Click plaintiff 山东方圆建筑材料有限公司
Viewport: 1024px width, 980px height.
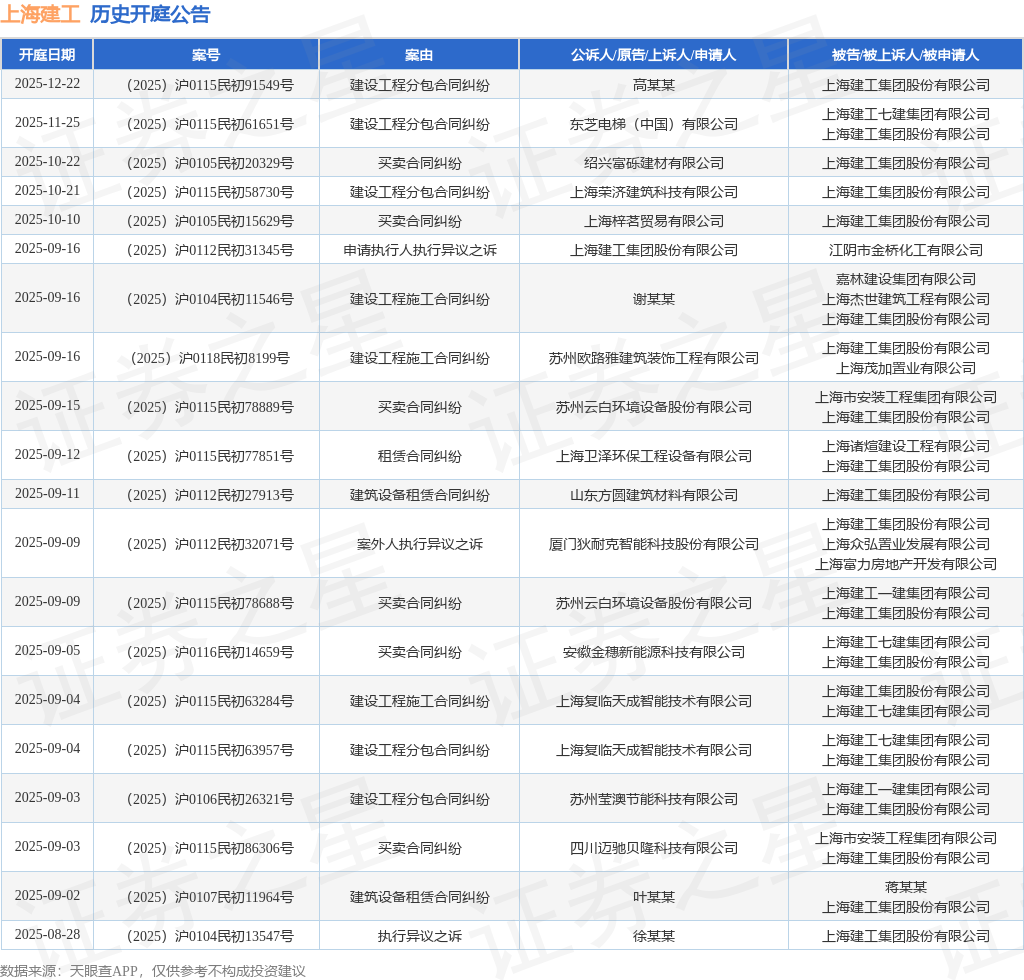(x=653, y=496)
